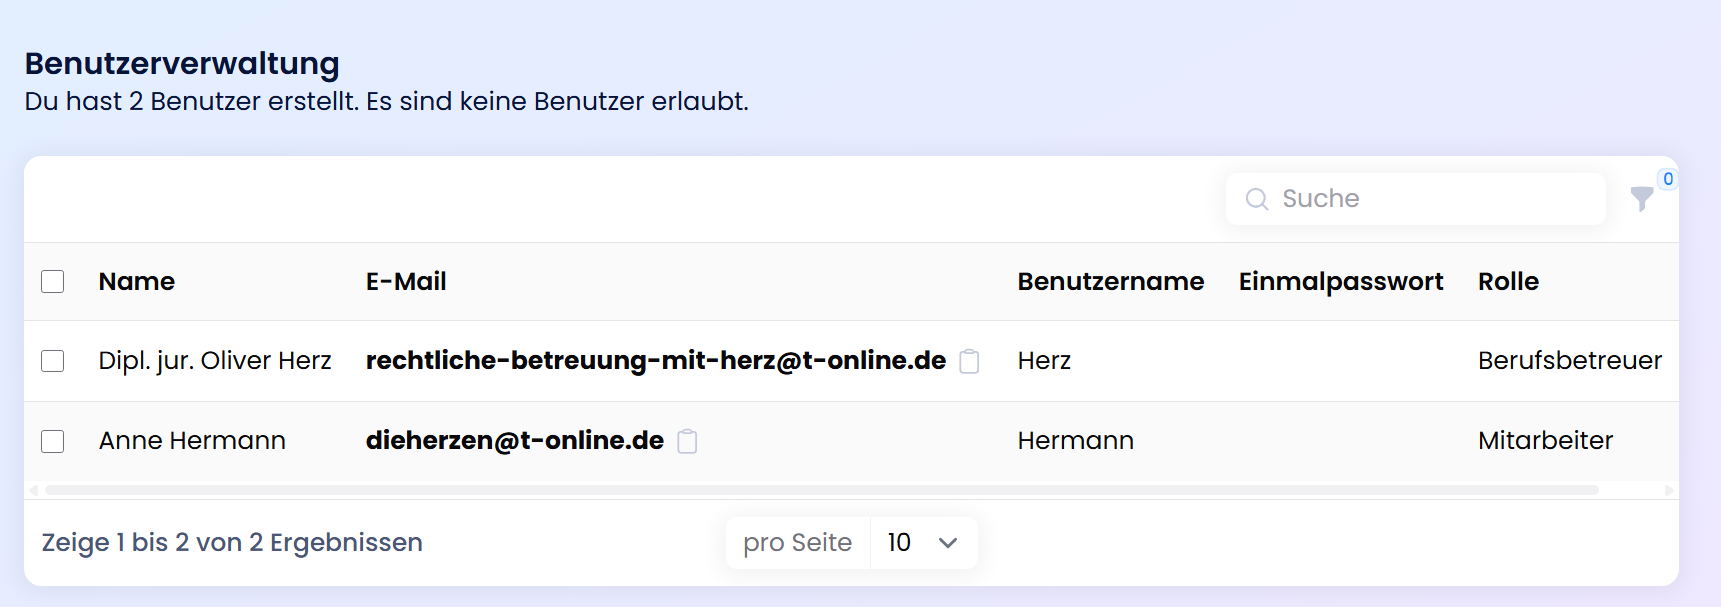Click the filter count badge
1721x607 pixels.
[1667, 179]
